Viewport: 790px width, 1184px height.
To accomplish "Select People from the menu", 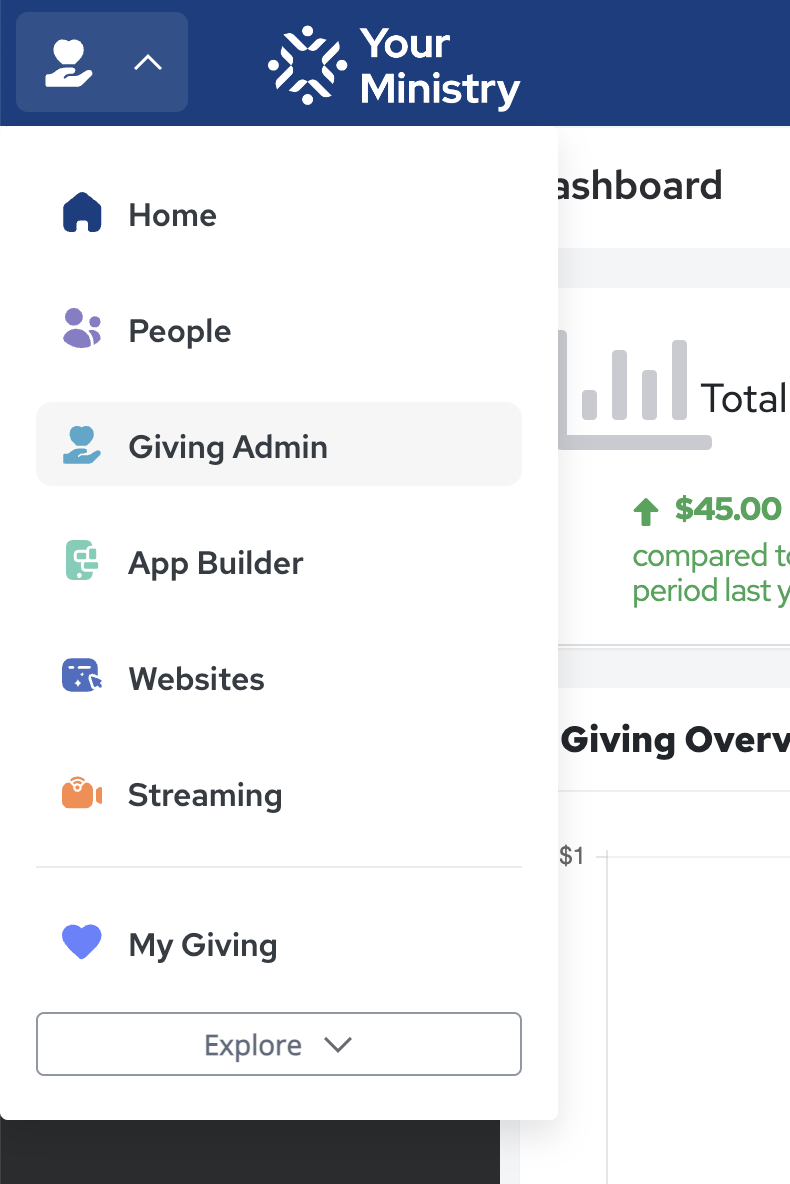I will coord(180,331).
